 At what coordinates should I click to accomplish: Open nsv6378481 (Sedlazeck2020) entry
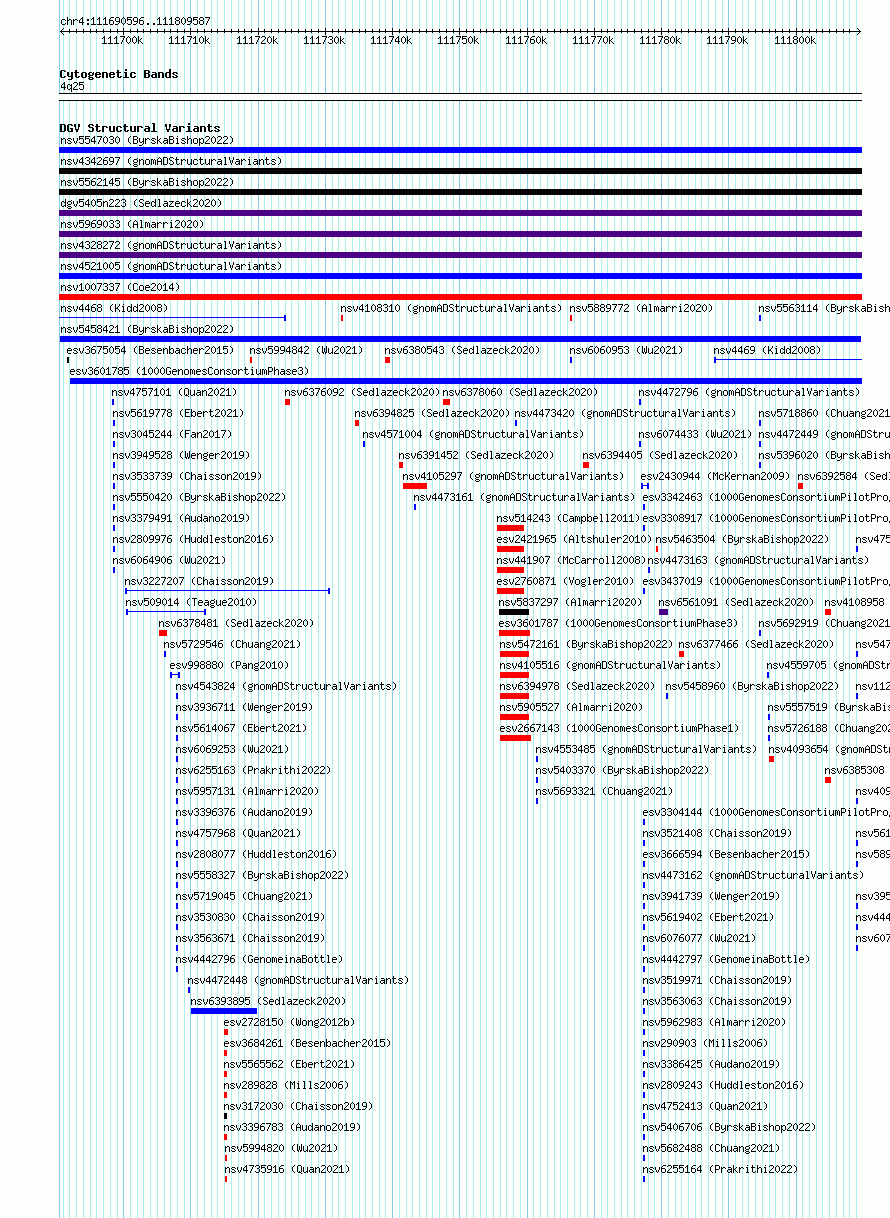tap(236, 623)
